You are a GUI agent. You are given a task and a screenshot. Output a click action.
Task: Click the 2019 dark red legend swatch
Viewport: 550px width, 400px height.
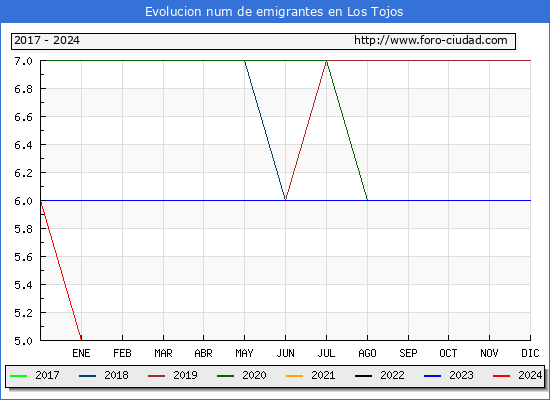[x=156, y=376]
